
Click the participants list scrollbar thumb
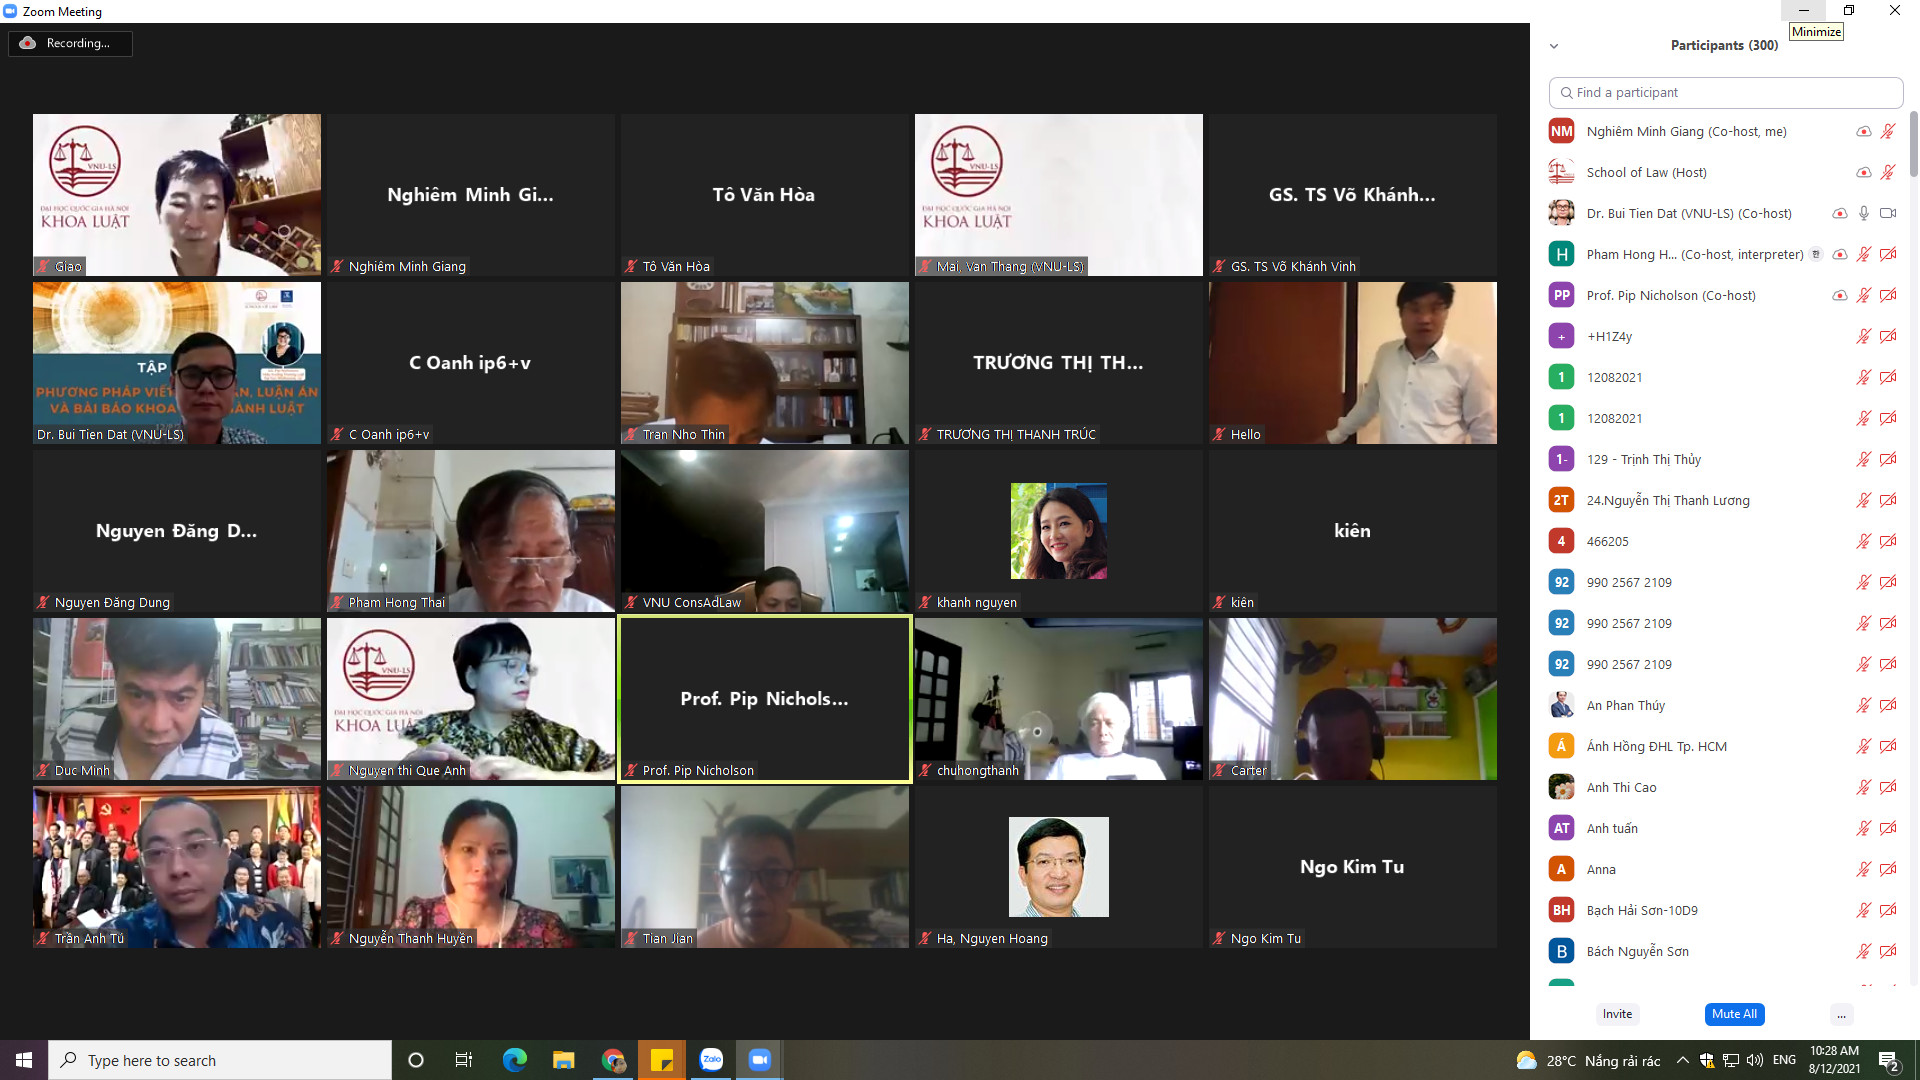[1913, 145]
